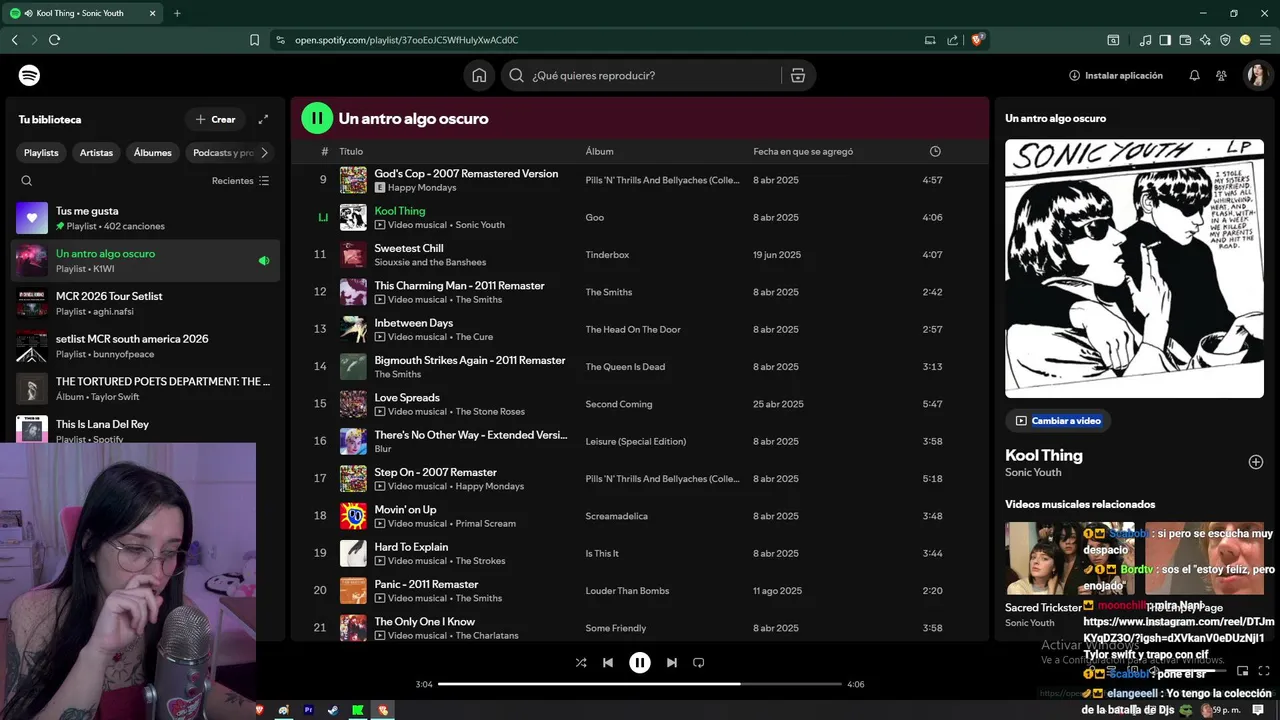Open the Browse icon in search bar
This screenshot has height=720, width=1280.
(797, 75)
